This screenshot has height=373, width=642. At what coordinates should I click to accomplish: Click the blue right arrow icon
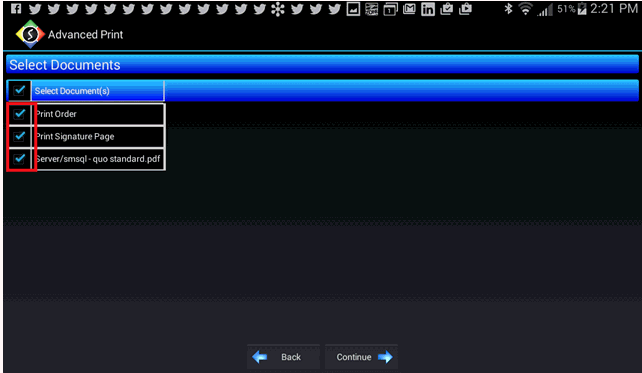385,357
